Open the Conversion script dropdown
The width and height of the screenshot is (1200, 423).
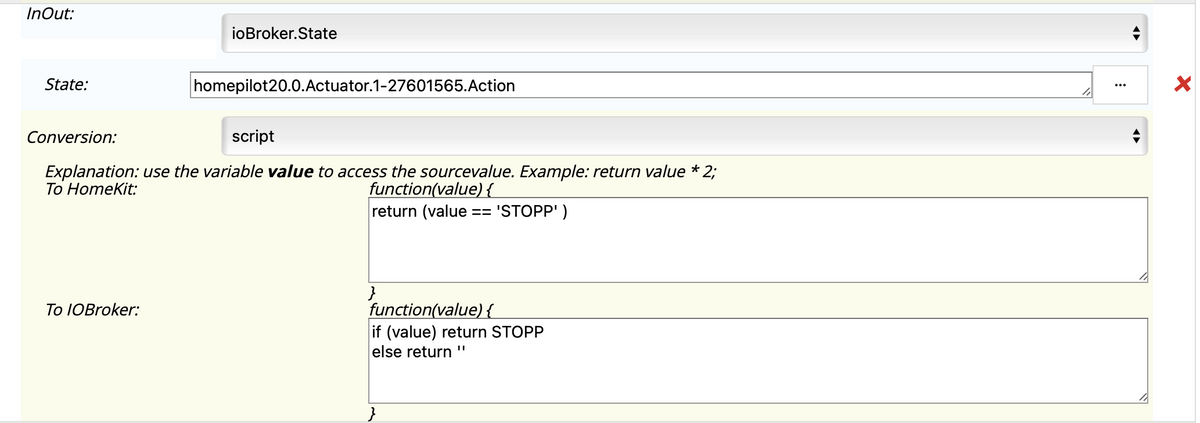(685, 135)
